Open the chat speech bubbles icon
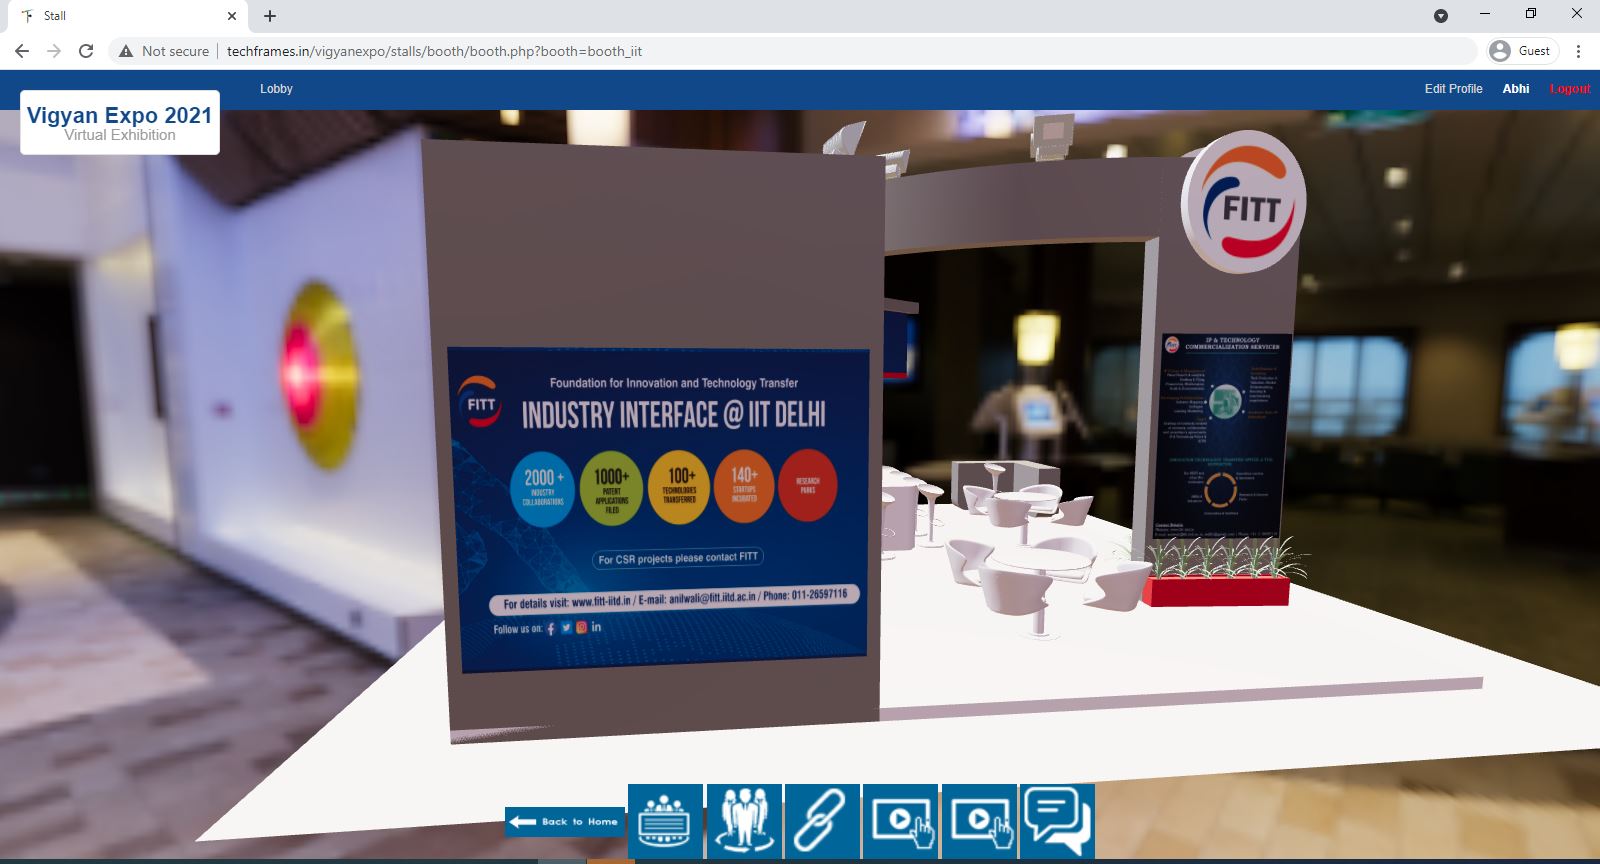Screen dimensions: 1600x864 [x=1058, y=821]
